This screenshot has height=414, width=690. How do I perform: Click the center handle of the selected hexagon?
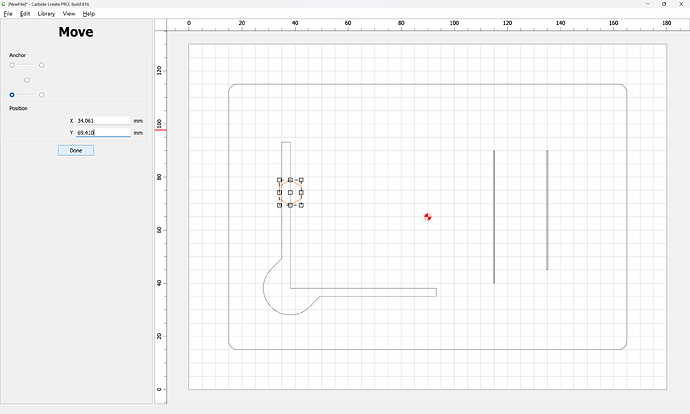pos(290,192)
